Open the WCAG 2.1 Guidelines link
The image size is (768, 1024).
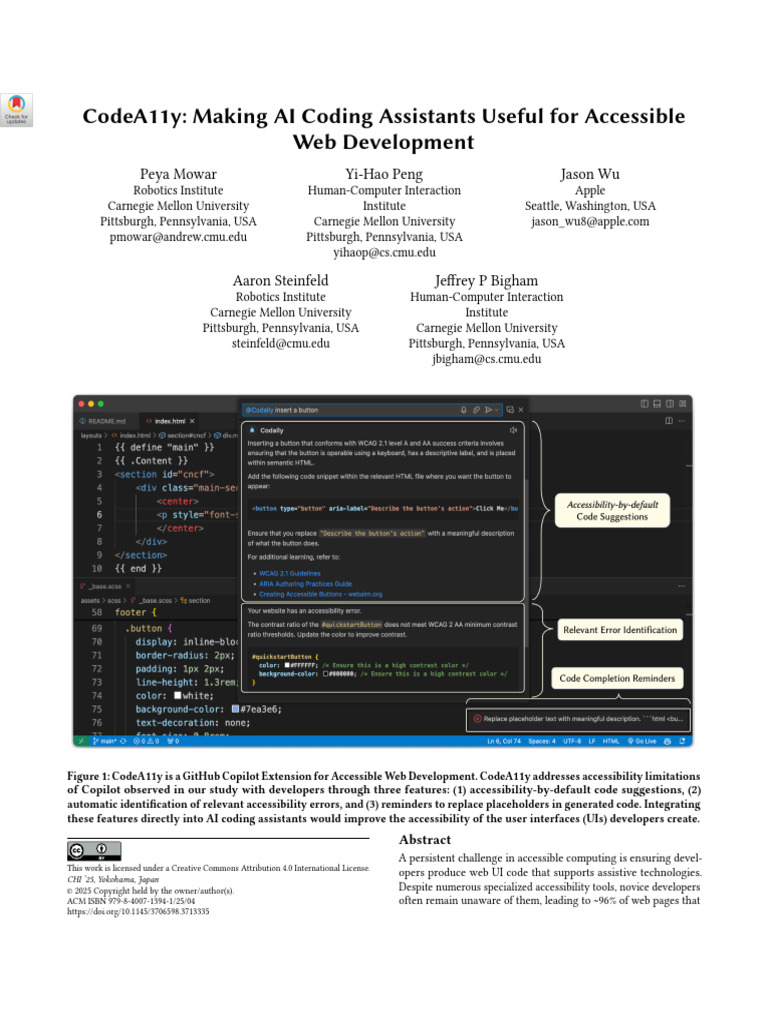290,573
